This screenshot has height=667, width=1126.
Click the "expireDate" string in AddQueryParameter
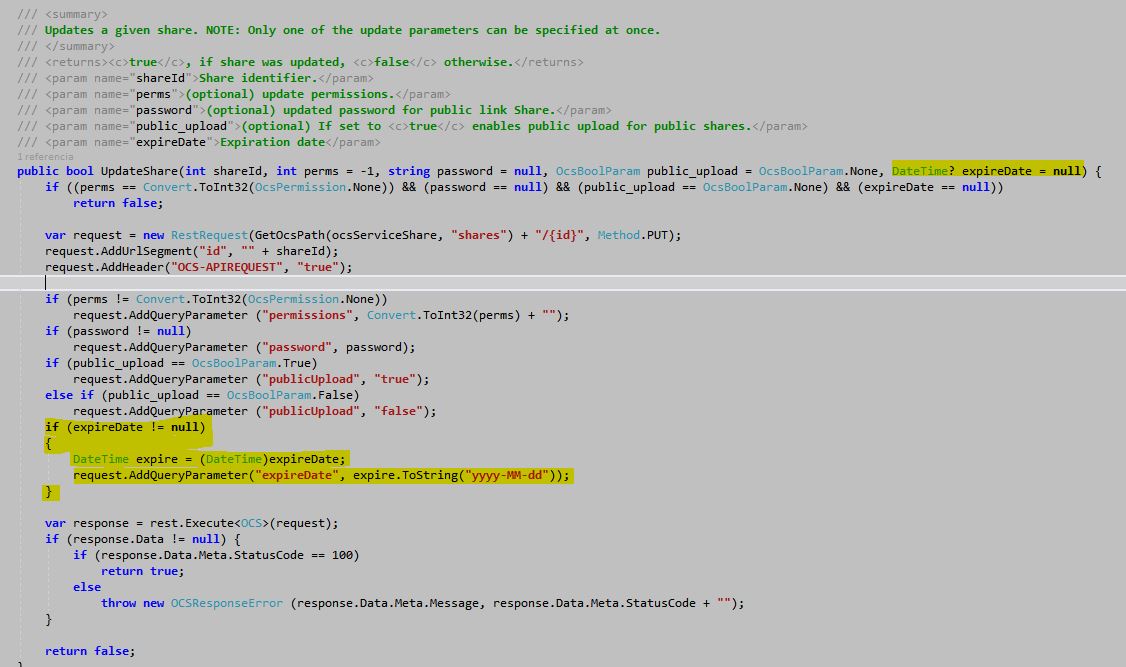[x=297, y=475]
